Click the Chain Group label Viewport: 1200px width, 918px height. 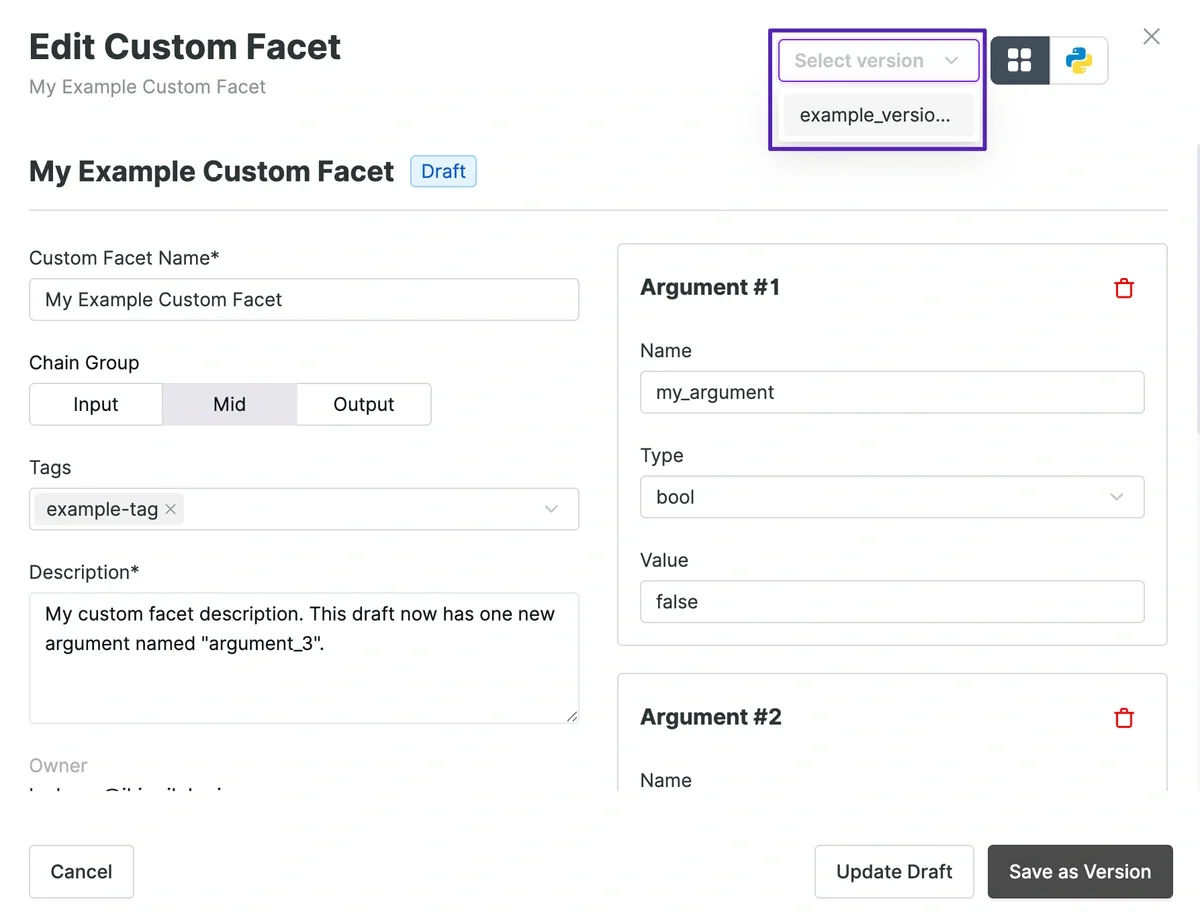pos(84,363)
